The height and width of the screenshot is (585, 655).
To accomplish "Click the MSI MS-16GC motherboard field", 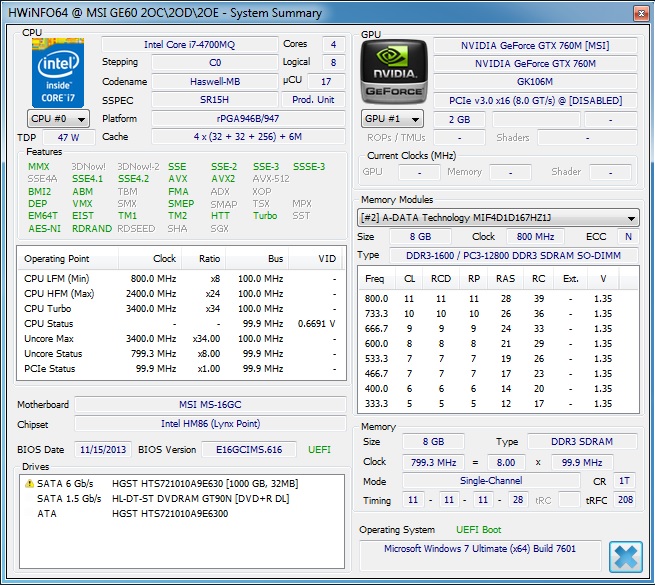I will click(210, 404).
